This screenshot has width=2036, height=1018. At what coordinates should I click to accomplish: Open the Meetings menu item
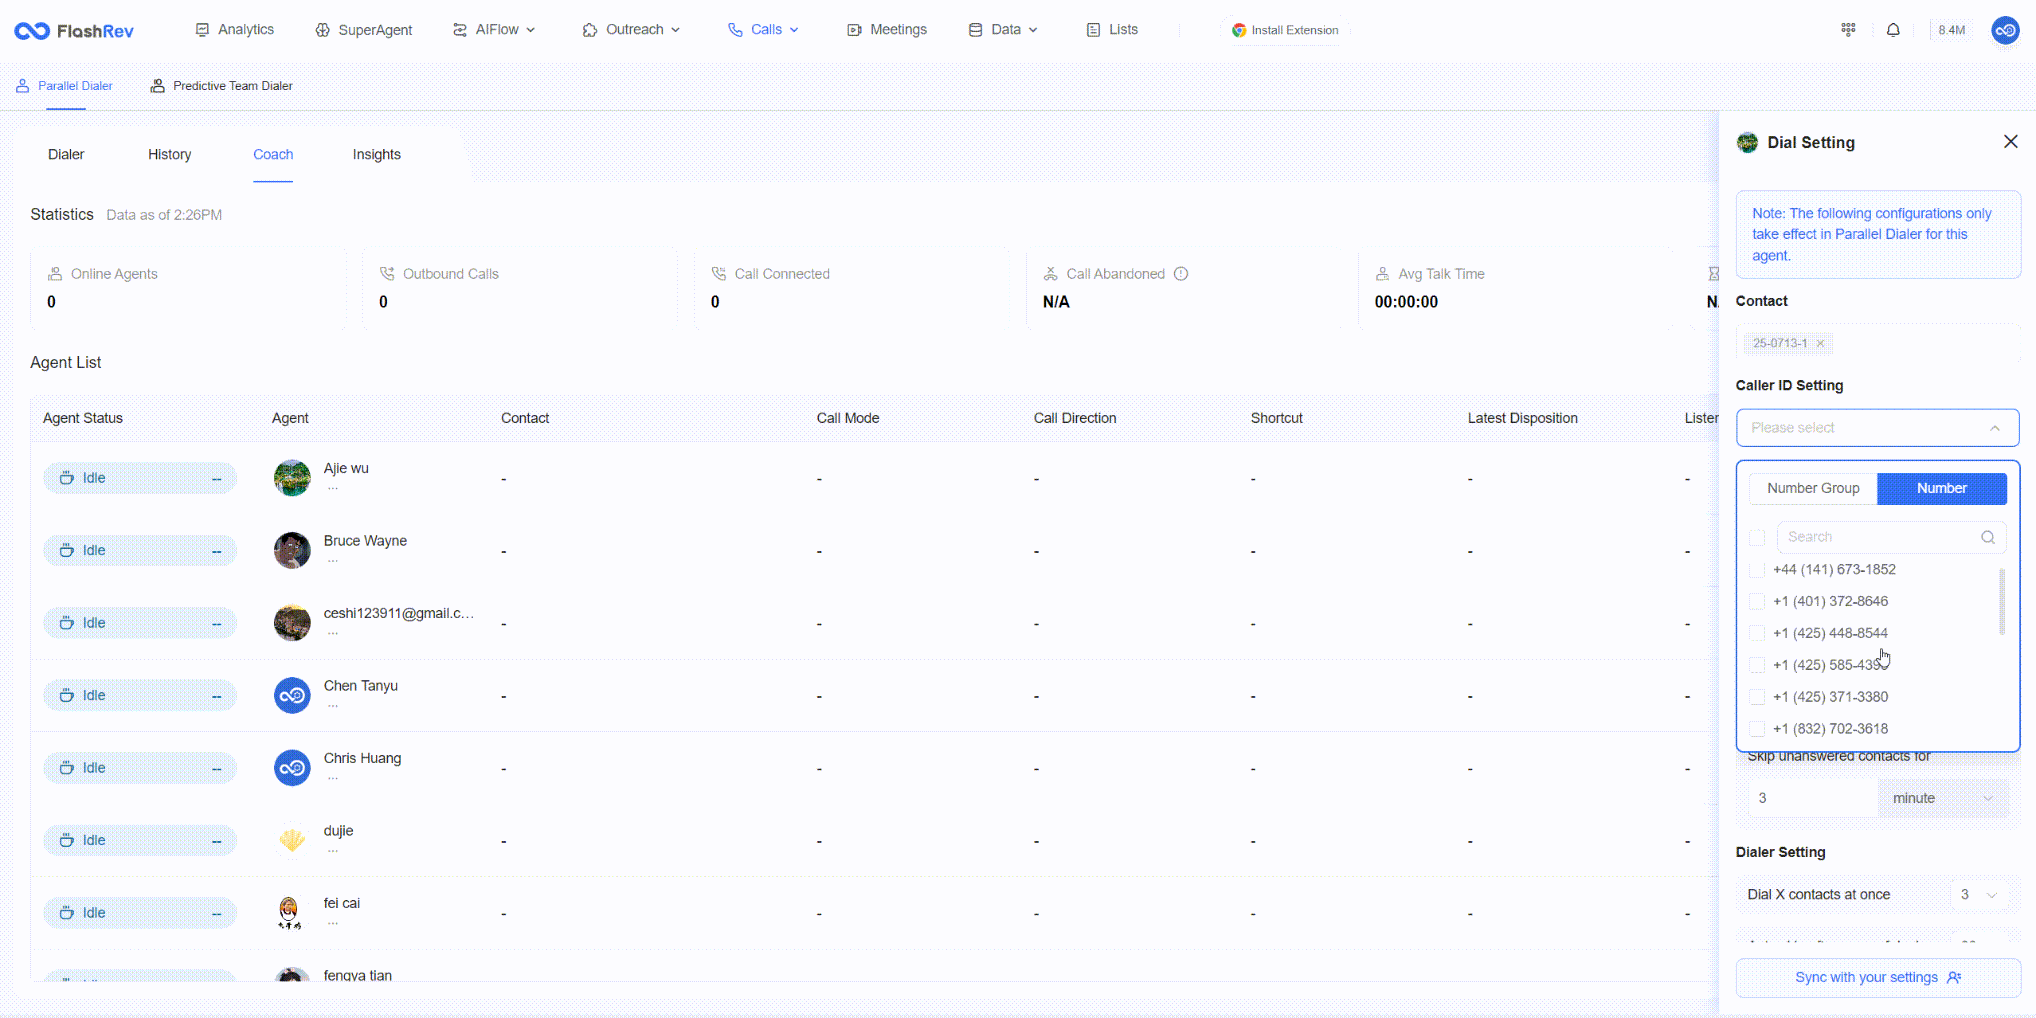[887, 30]
